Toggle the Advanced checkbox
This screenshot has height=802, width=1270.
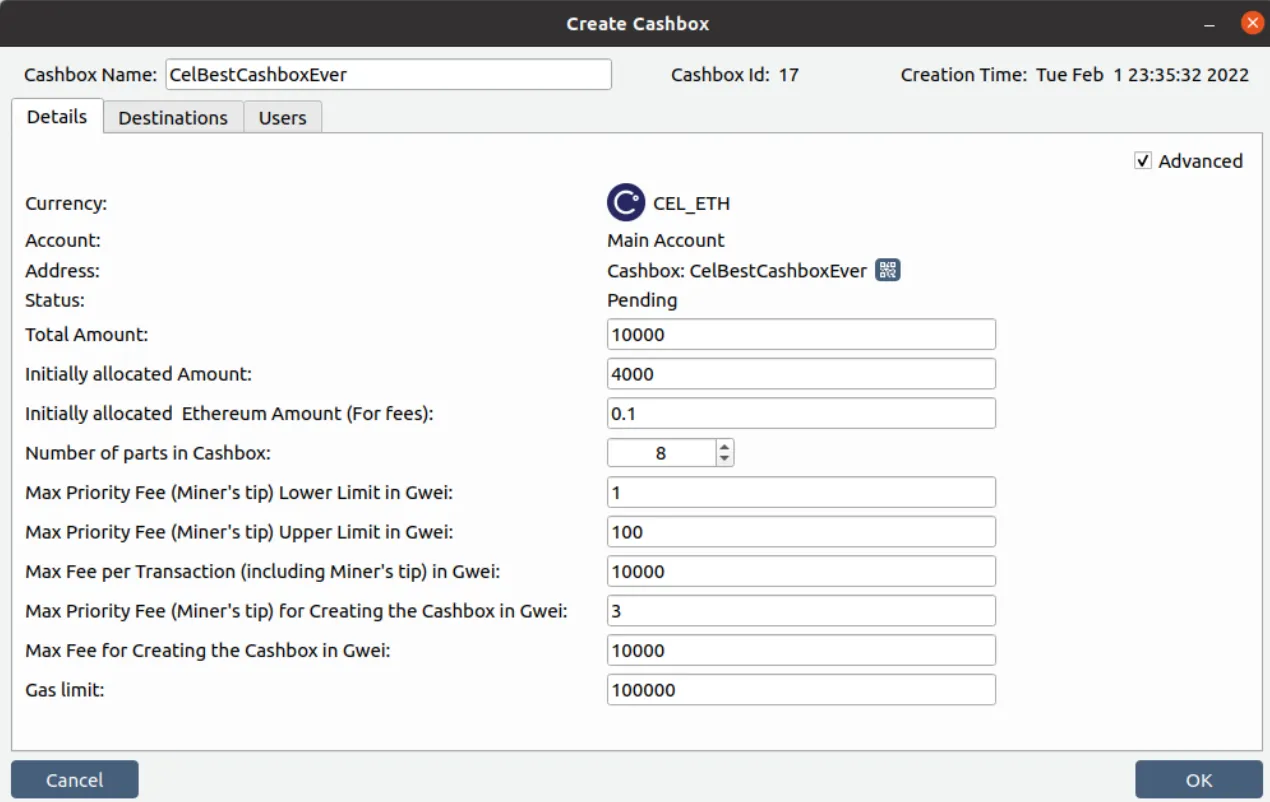click(x=1143, y=161)
